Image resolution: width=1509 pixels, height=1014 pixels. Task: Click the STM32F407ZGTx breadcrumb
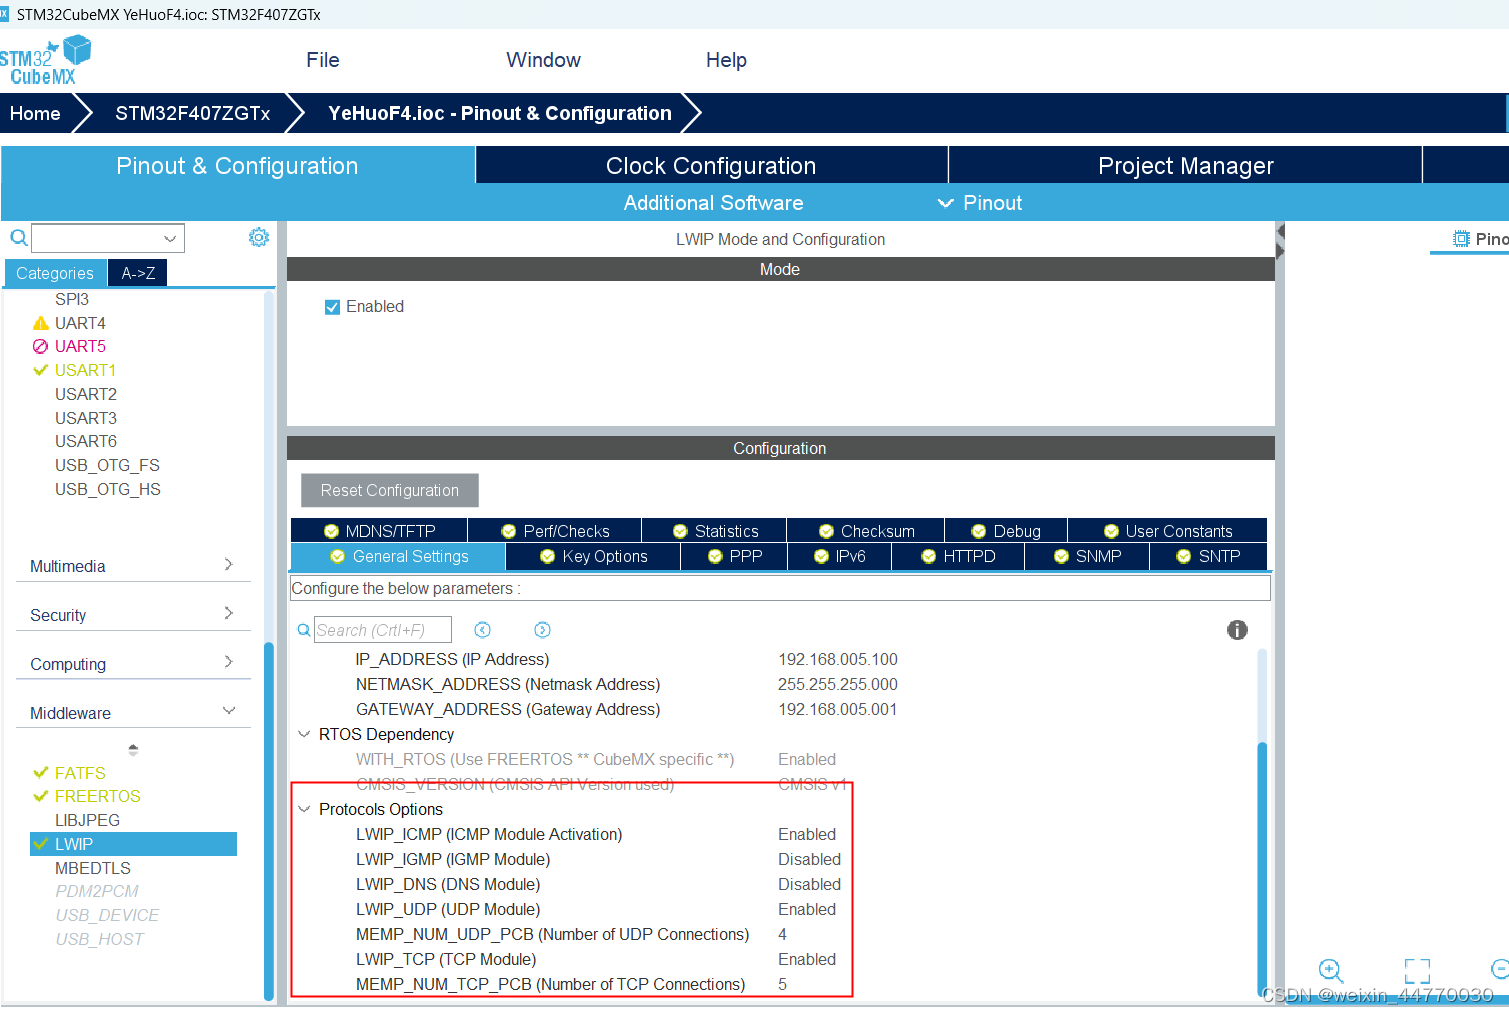tap(192, 113)
